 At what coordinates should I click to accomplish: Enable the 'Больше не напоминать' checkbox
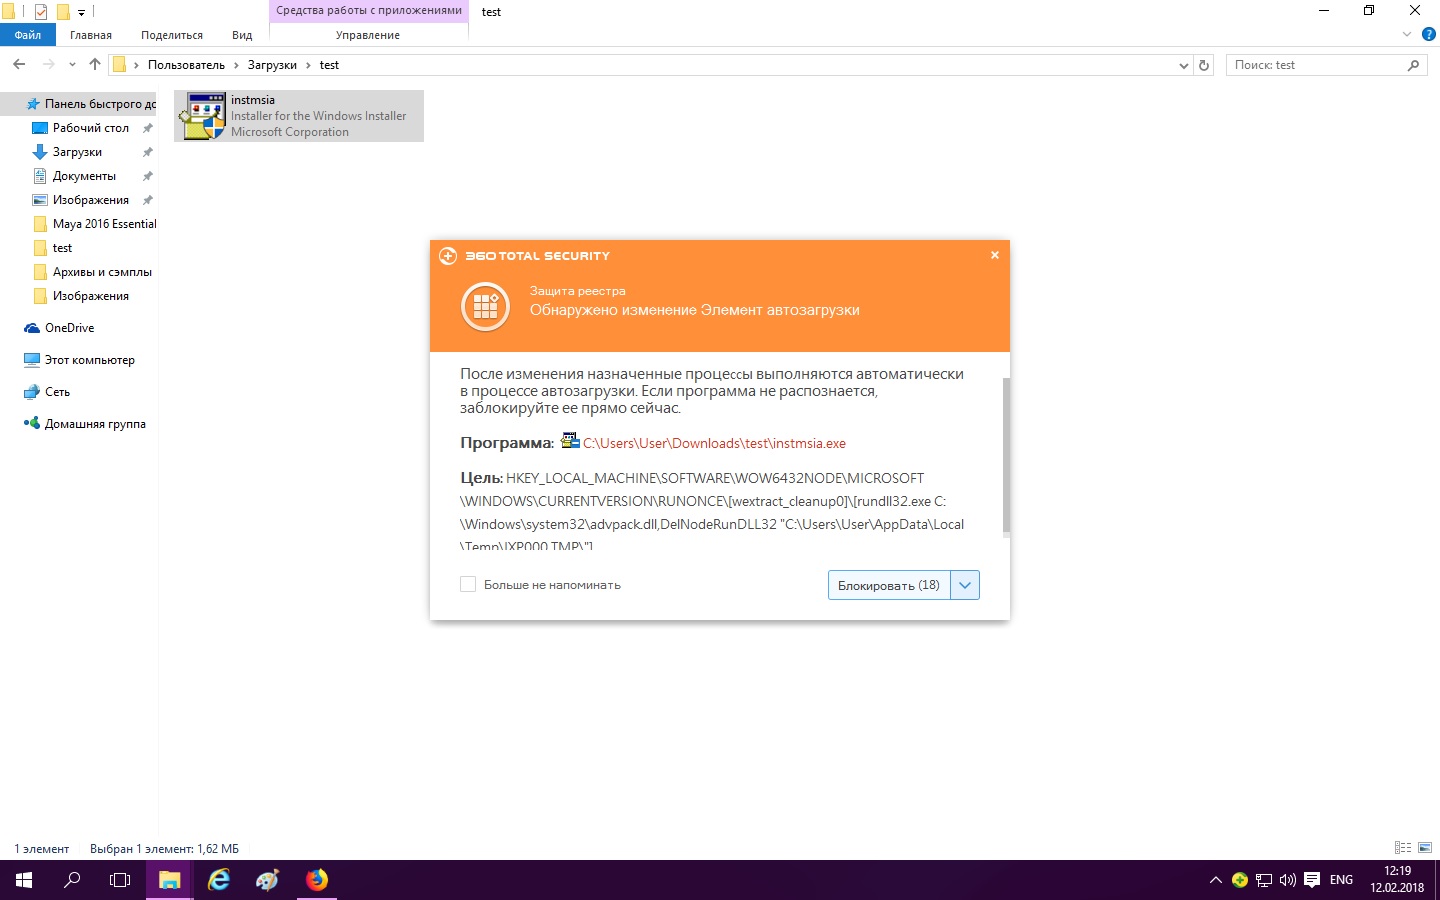pos(468,584)
